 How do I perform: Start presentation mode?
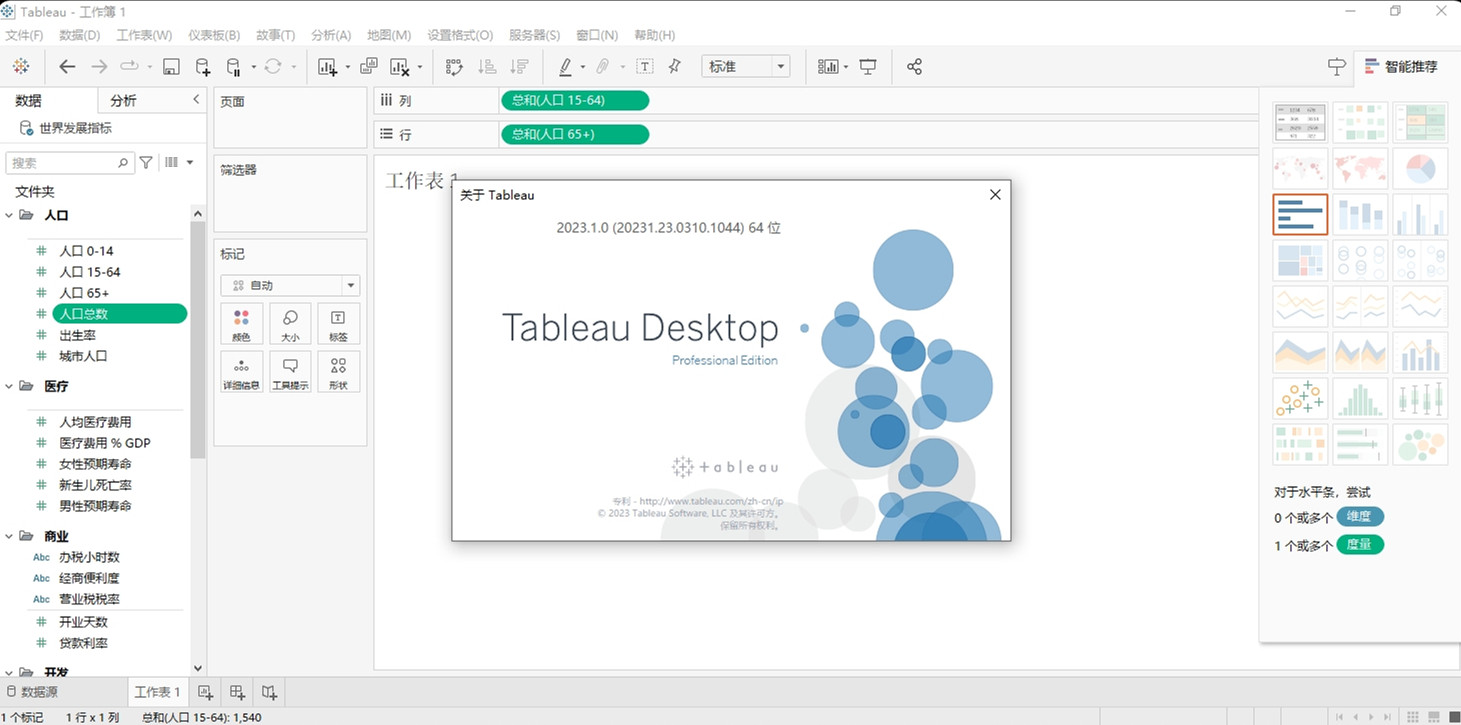tap(868, 67)
